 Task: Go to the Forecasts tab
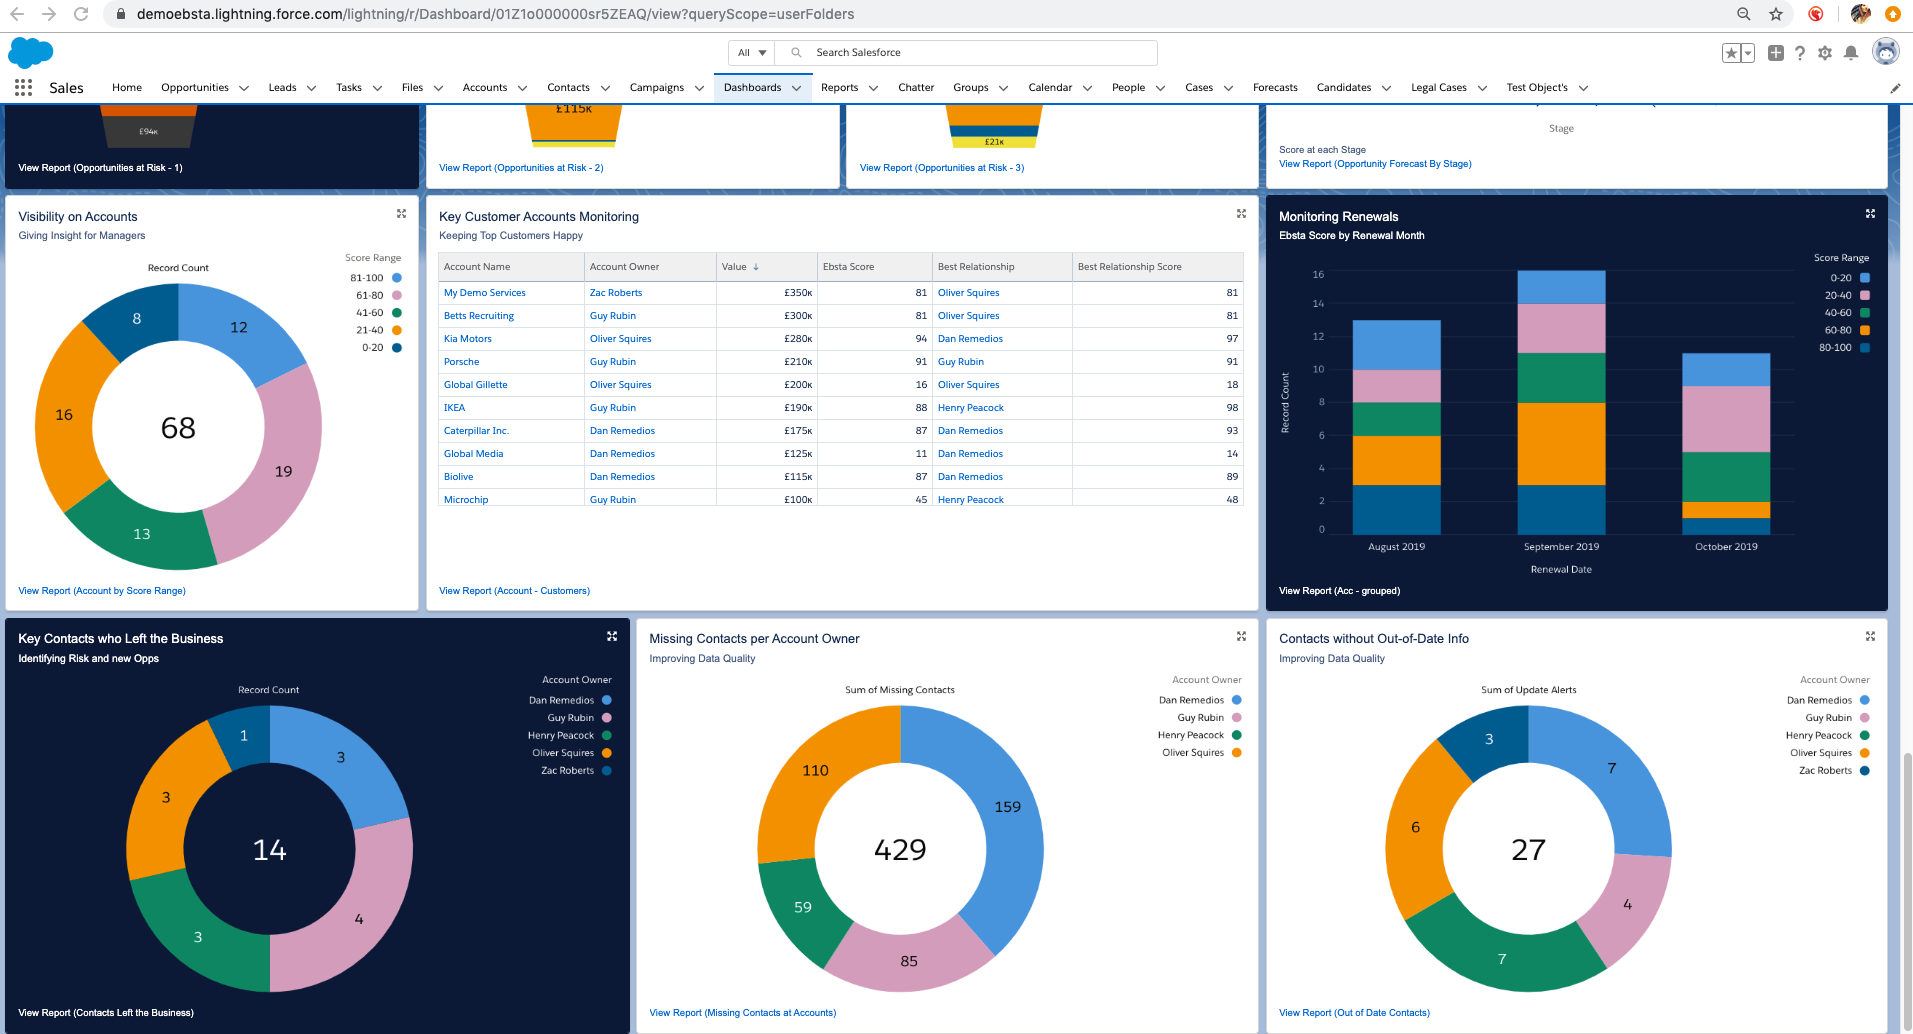pyautogui.click(x=1274, y=88)
